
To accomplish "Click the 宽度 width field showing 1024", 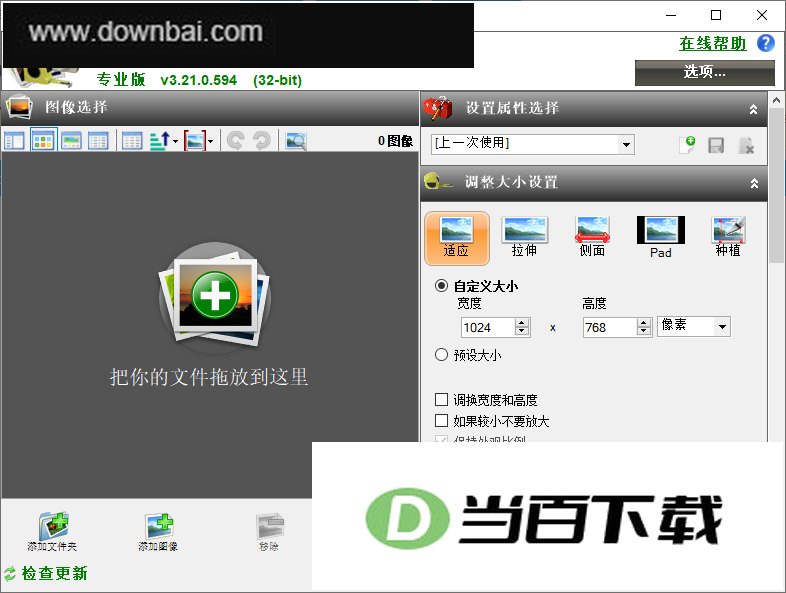I will pyautogui.click(x=487, y=327).
